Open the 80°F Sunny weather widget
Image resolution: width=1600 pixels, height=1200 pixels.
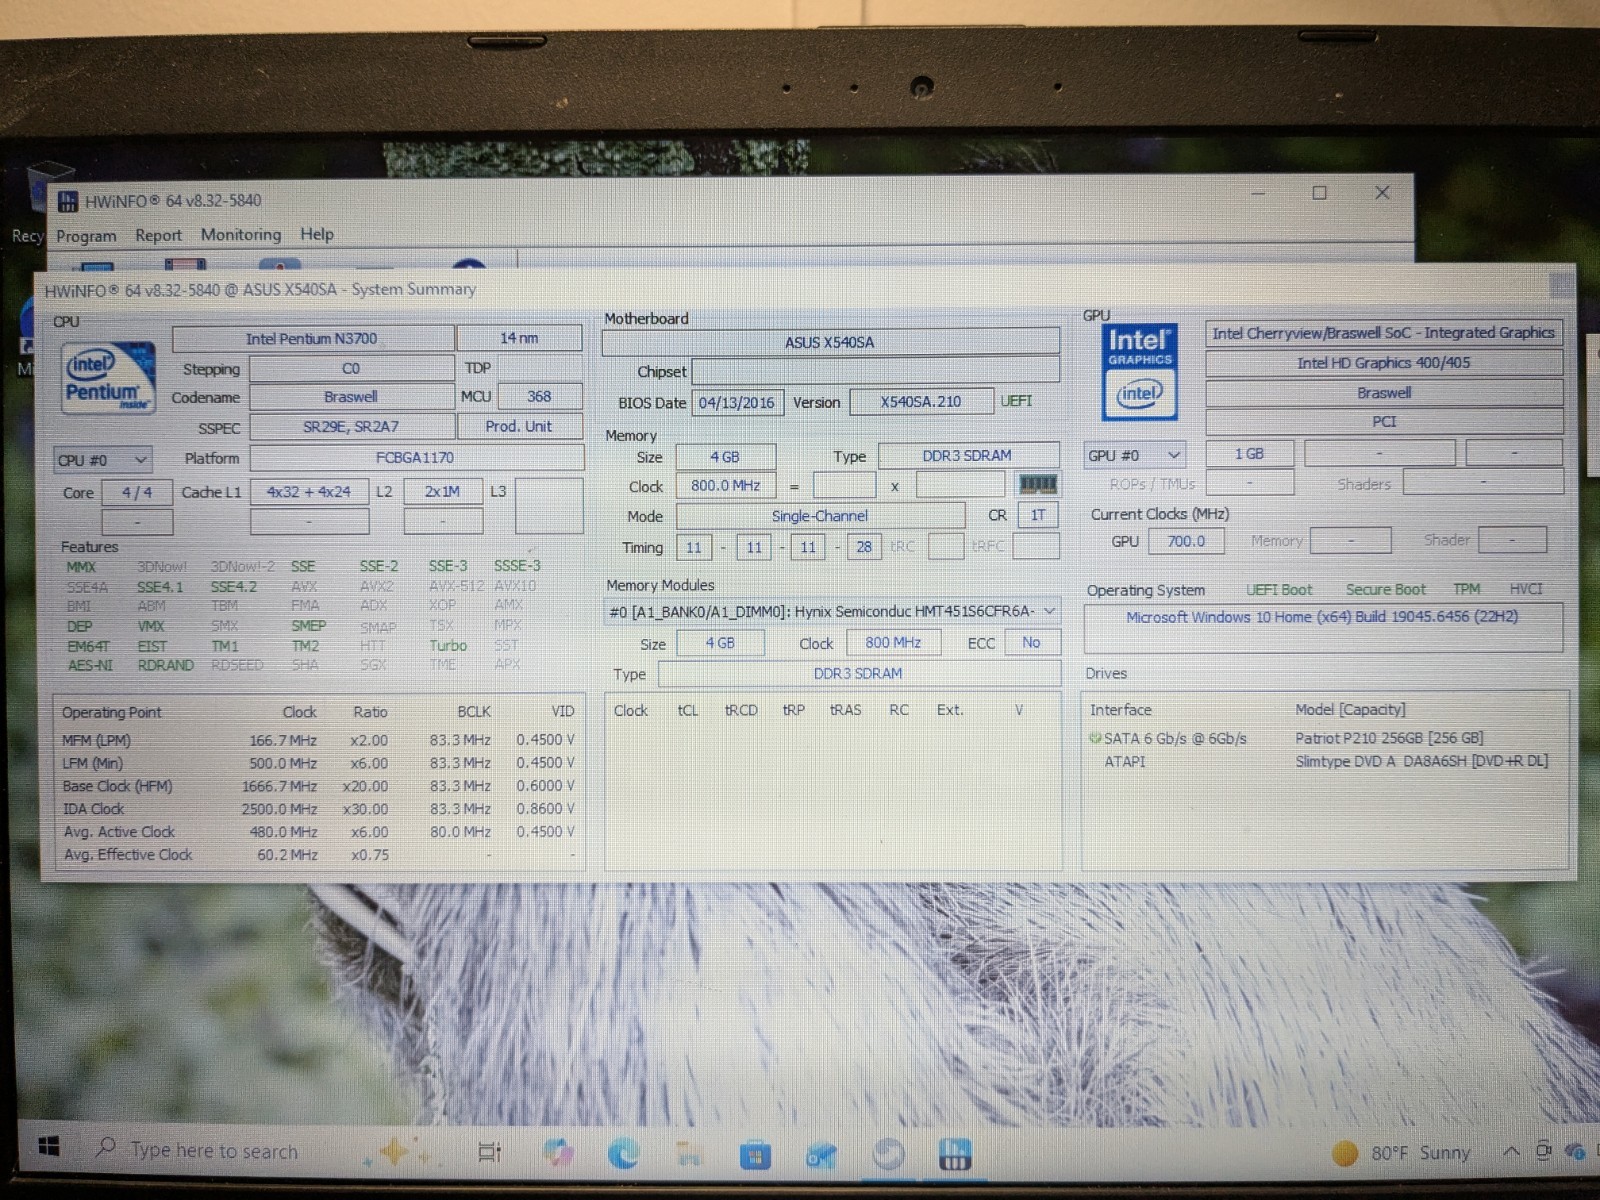(1401, 1153)
